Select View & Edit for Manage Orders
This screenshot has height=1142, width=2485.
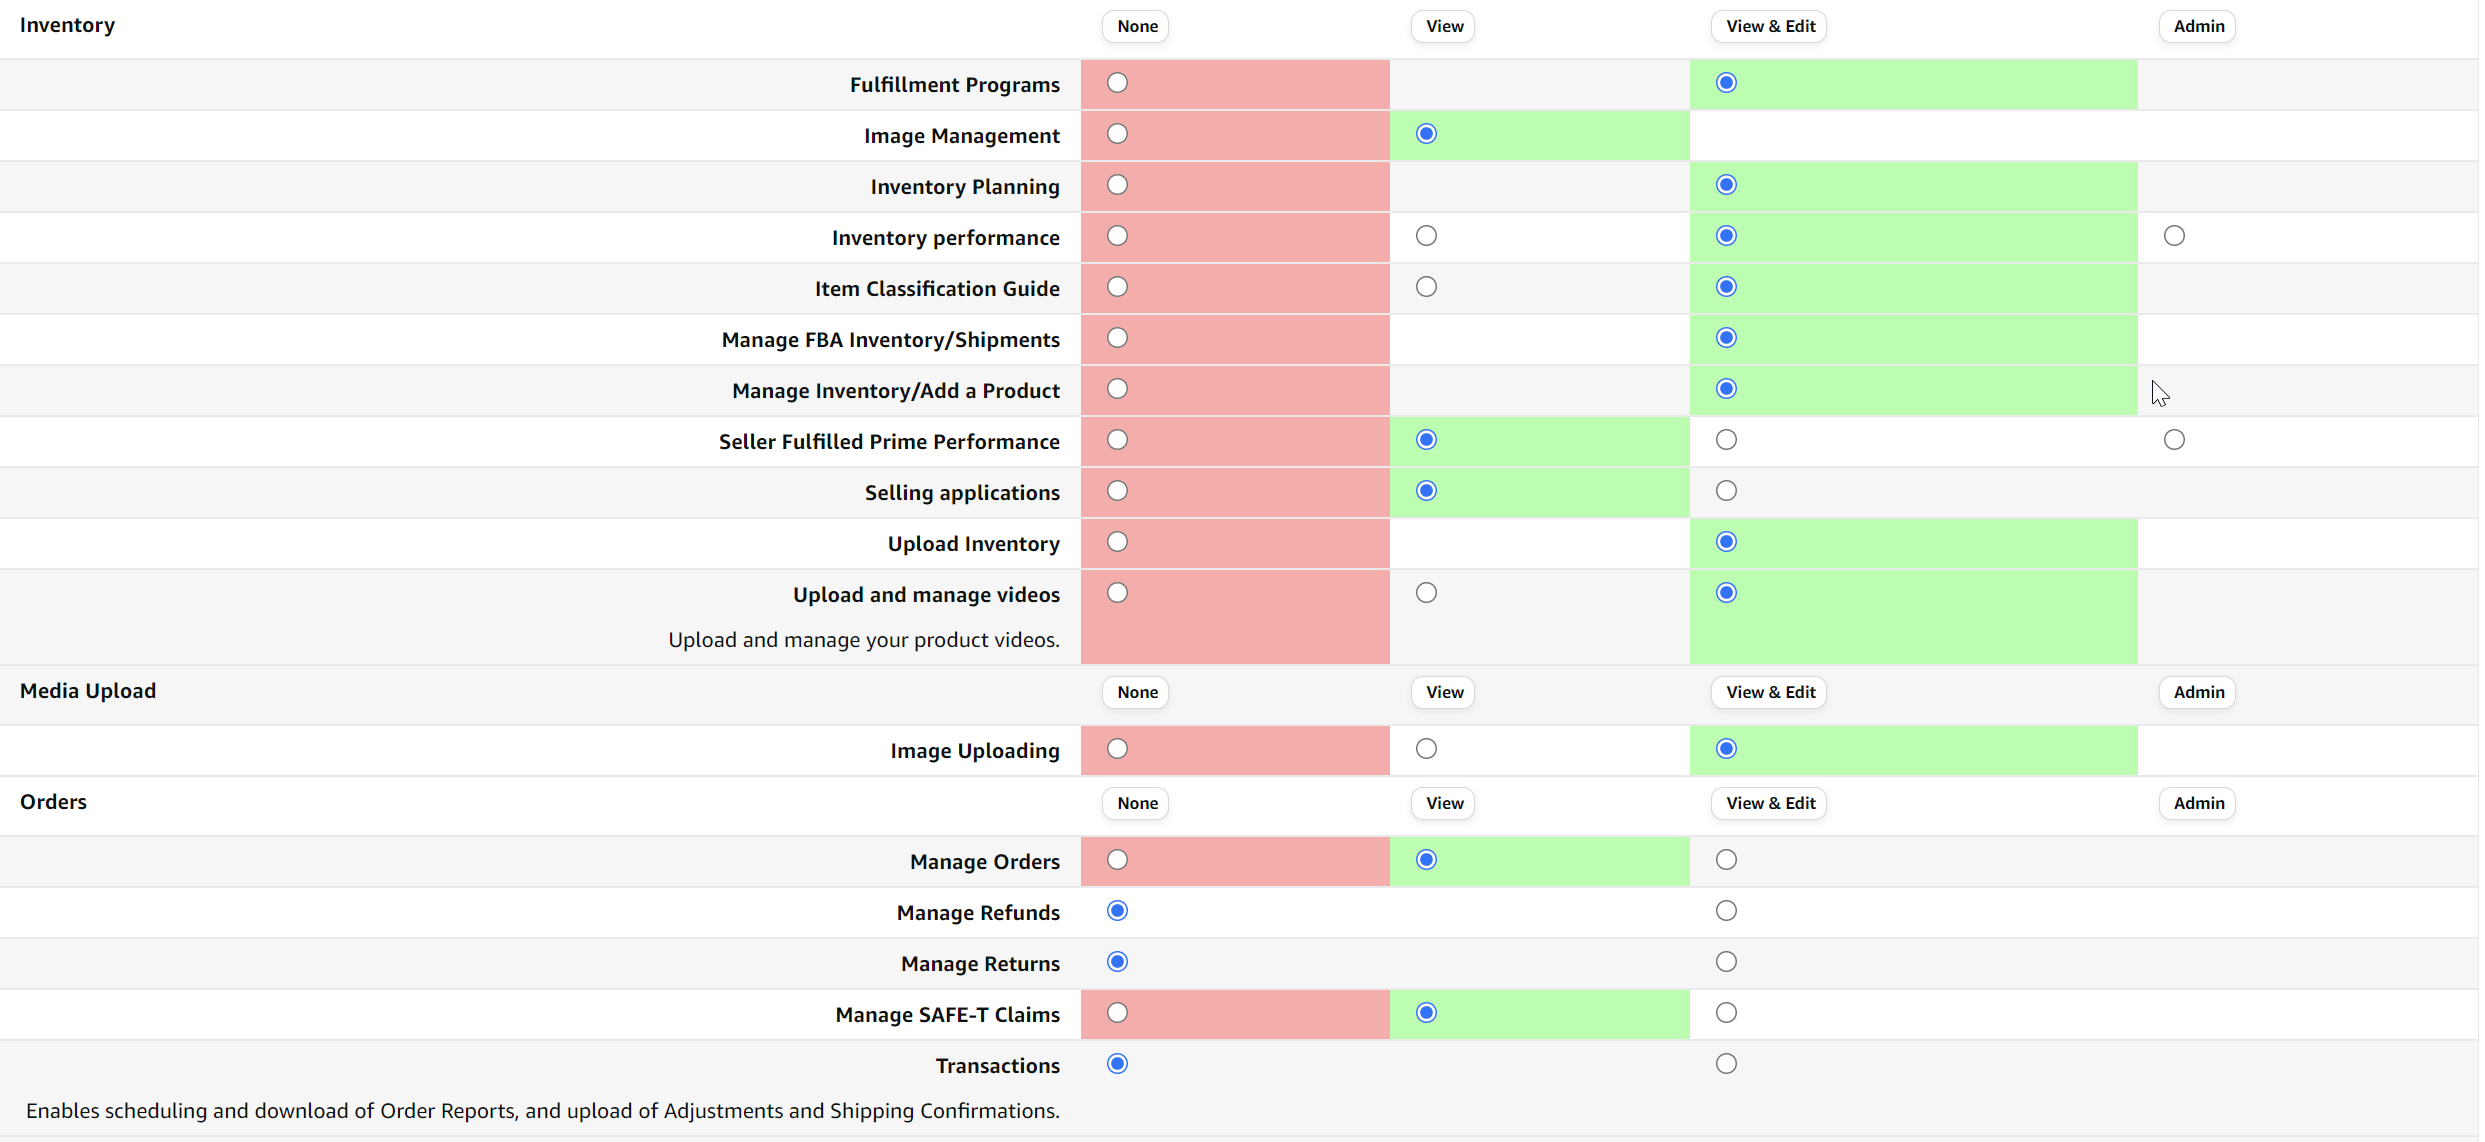tap(1725, 860)
